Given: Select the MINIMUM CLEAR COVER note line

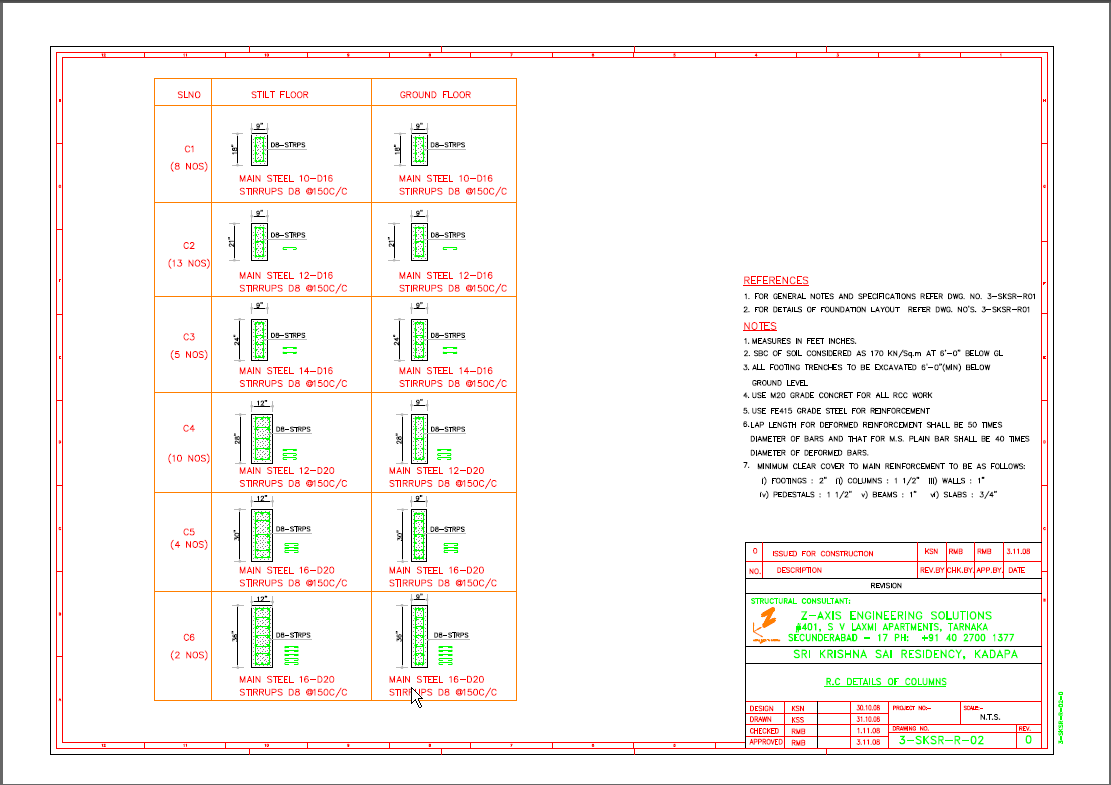Looking at the screenshot, I should tap(884, 466).
